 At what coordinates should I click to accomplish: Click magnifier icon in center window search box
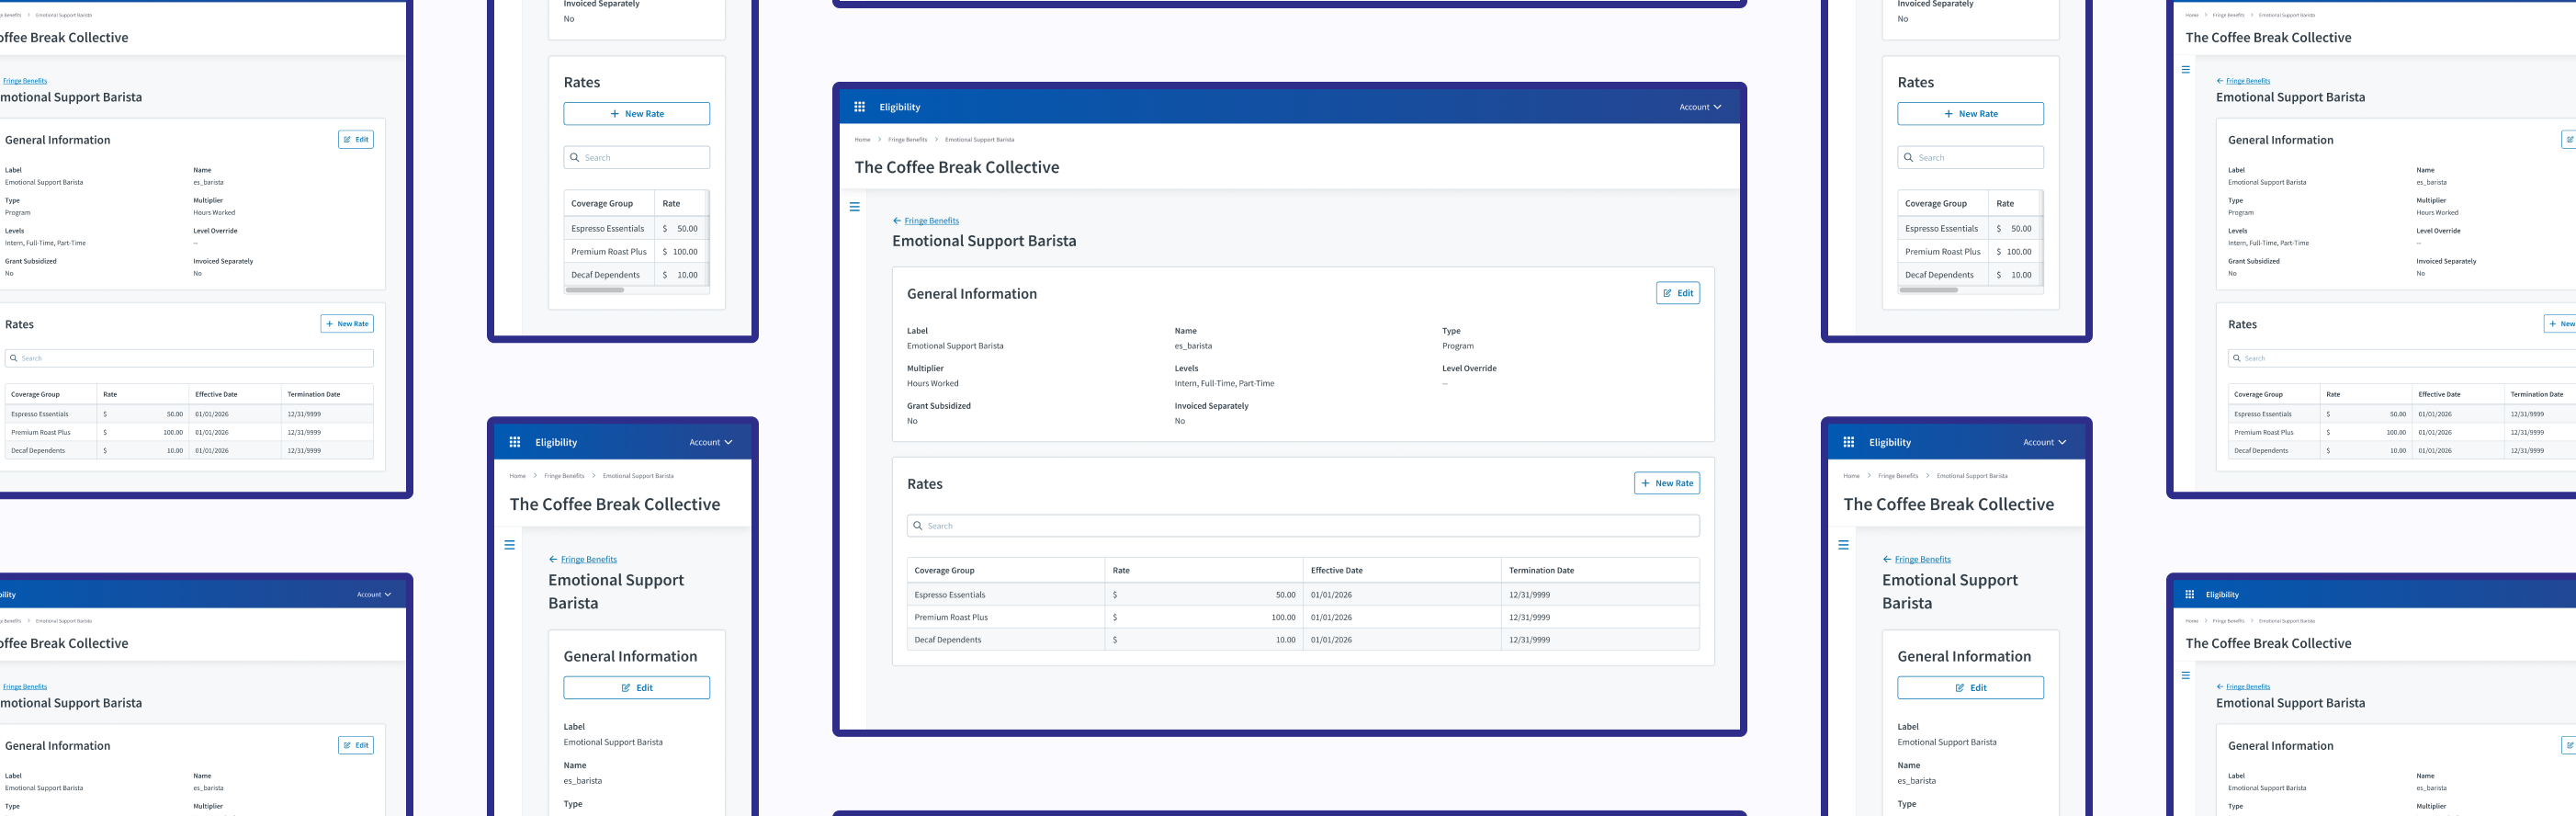click(x=918, y=526)
